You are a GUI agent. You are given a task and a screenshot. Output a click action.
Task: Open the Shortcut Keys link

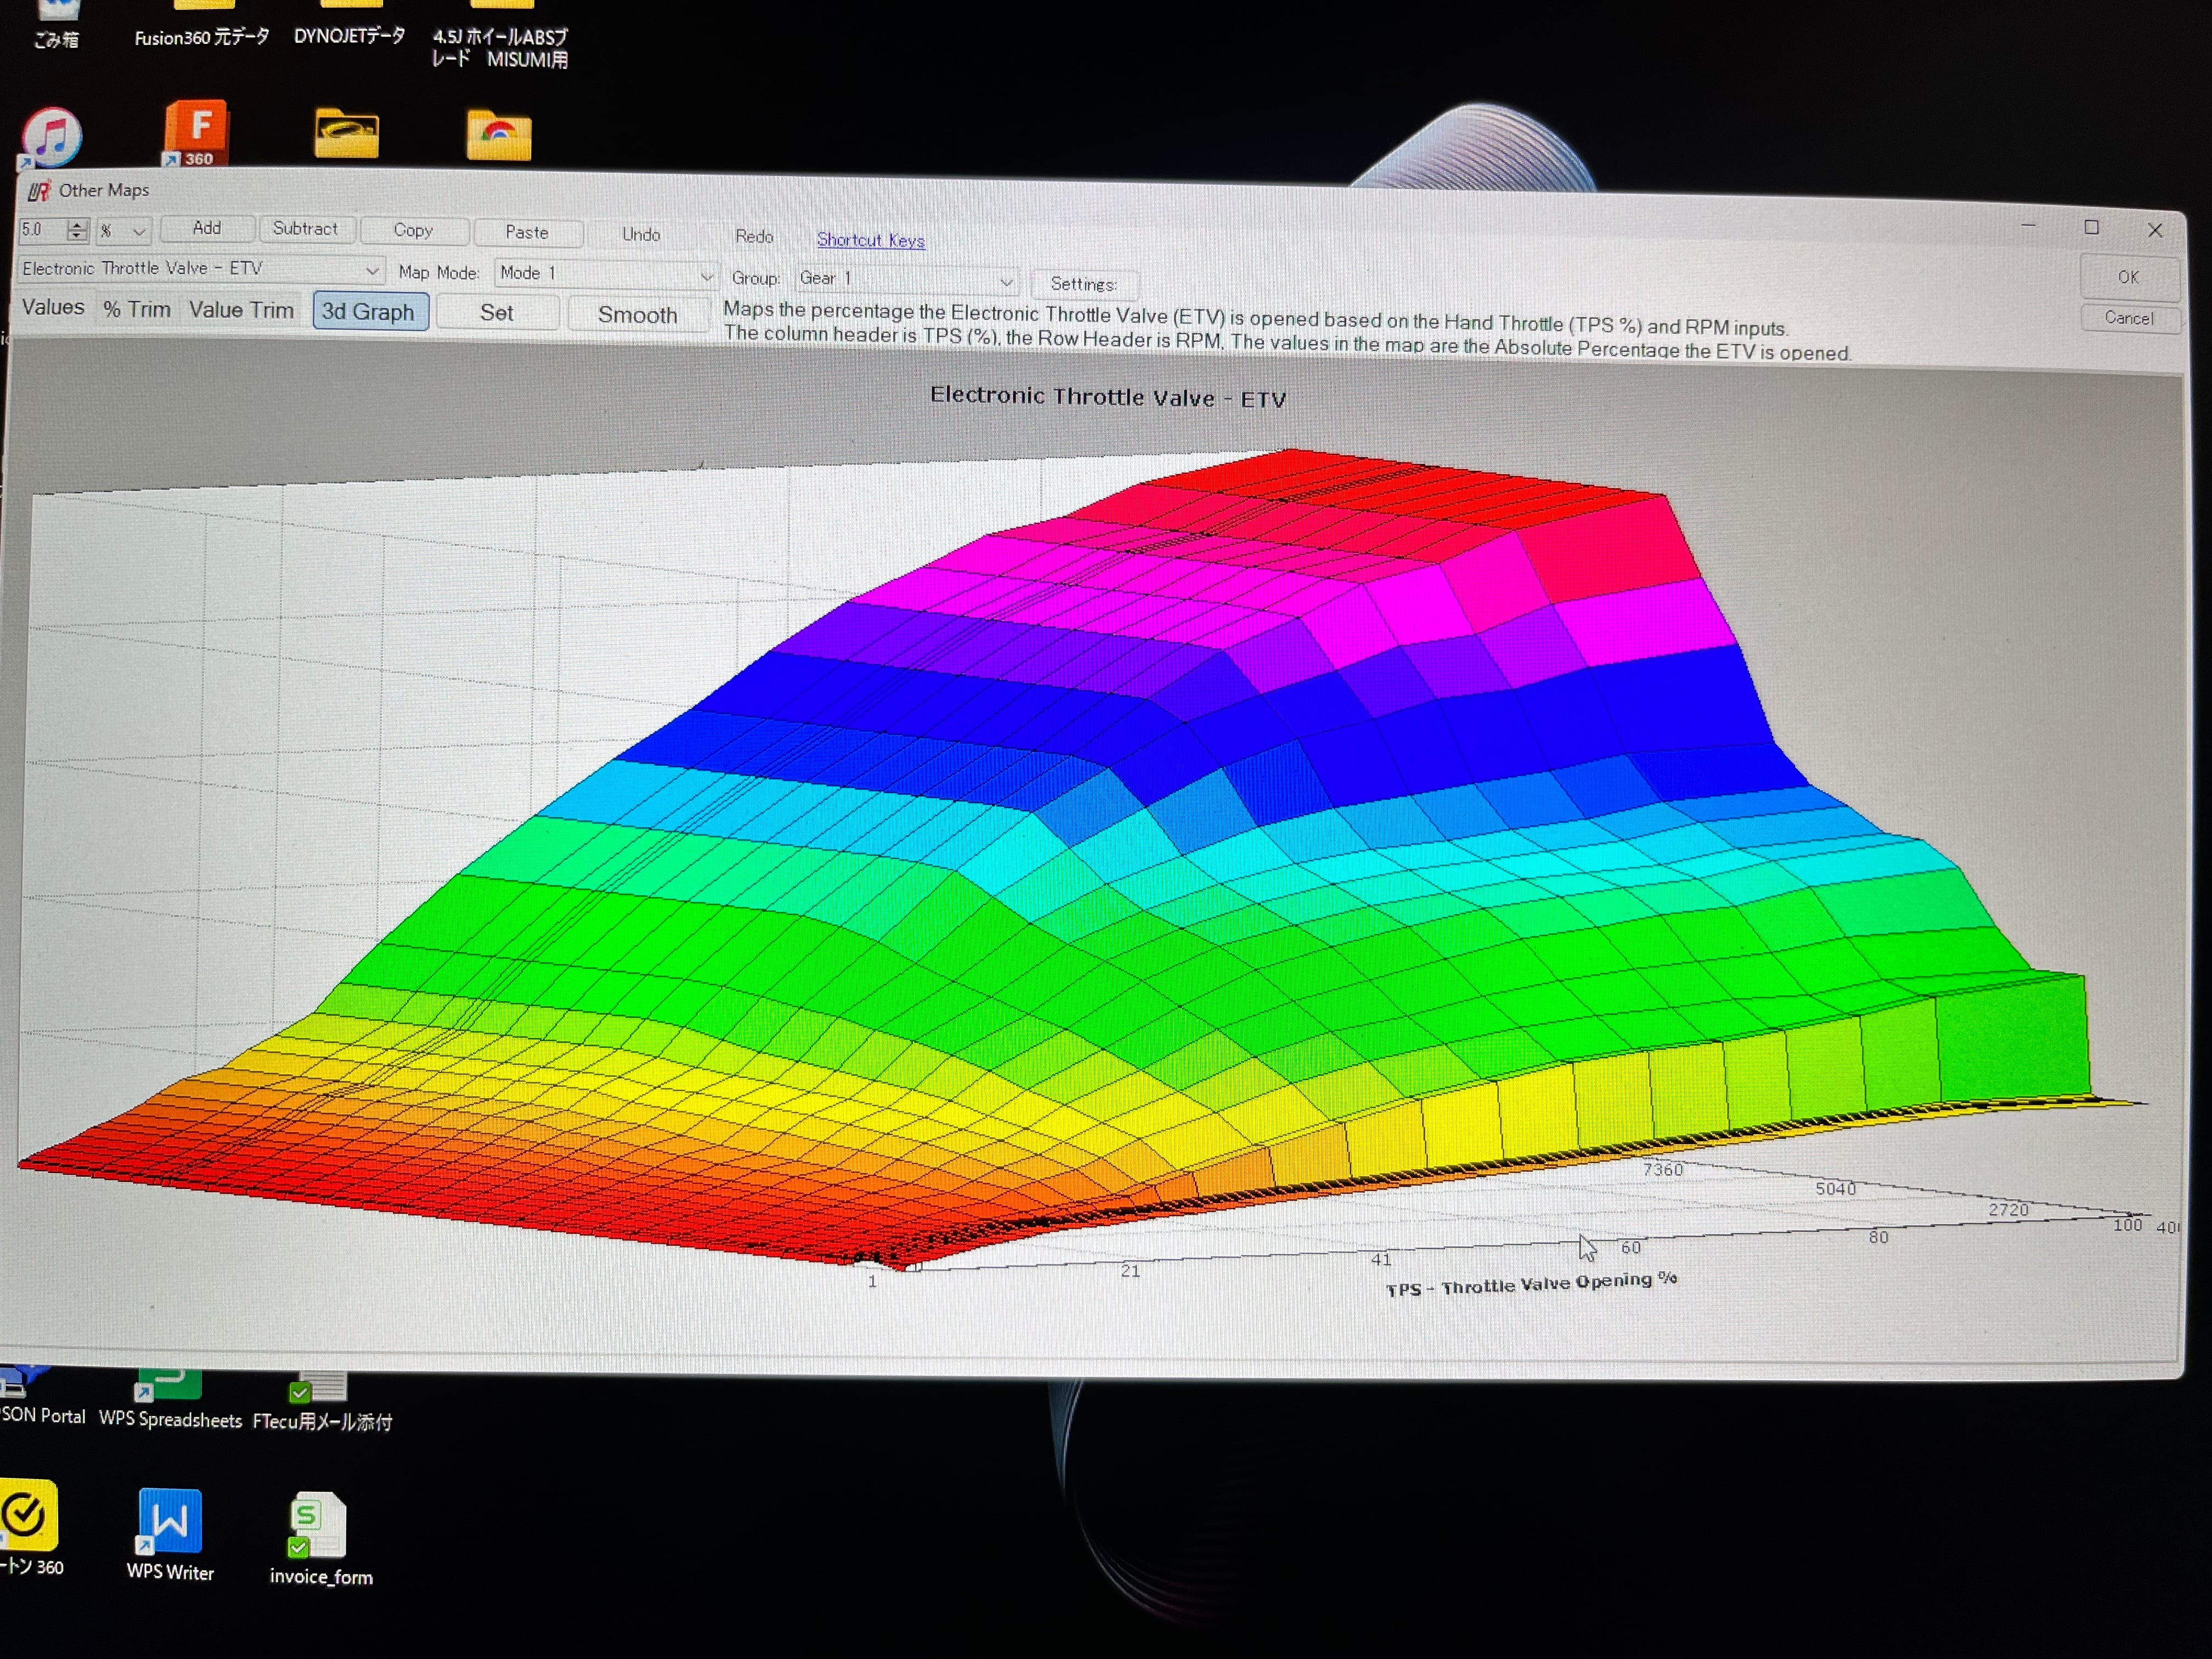point(870,240)
